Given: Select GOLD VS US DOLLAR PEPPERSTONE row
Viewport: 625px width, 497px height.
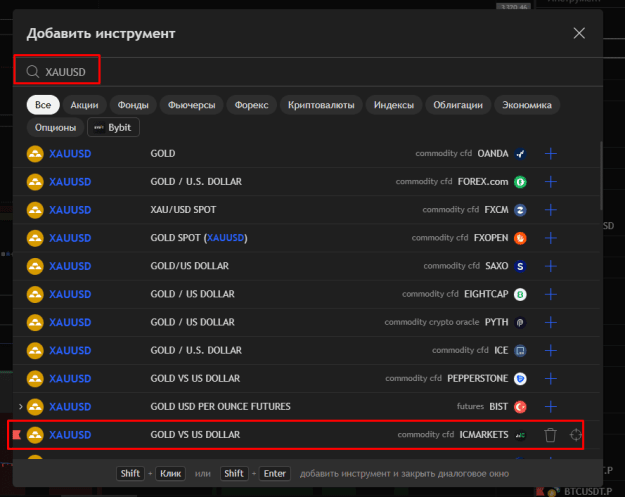Looking at the screenshot, I should 306,379.
